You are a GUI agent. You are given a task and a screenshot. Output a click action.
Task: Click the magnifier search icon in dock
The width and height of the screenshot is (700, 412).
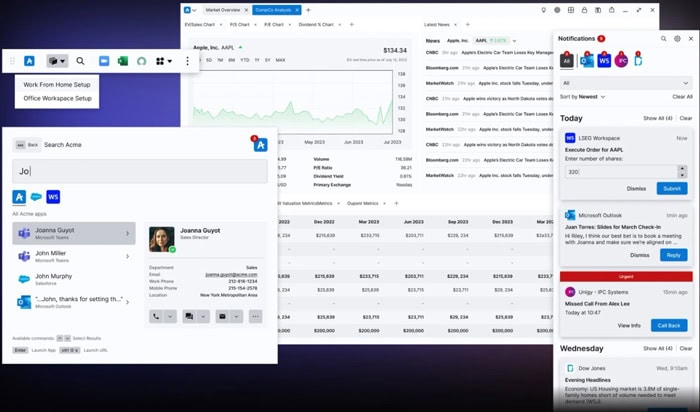click(x=80, y=61)
